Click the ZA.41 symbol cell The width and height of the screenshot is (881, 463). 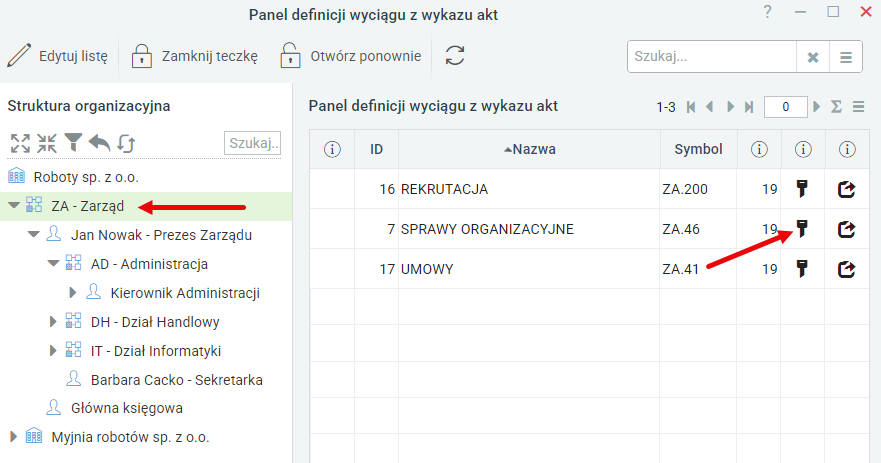pos(698,269)
